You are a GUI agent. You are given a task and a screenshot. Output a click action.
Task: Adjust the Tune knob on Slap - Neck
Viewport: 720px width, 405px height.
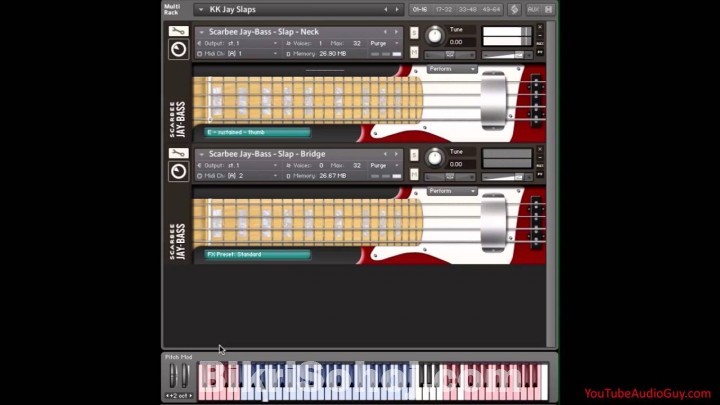tap(434, 36)
